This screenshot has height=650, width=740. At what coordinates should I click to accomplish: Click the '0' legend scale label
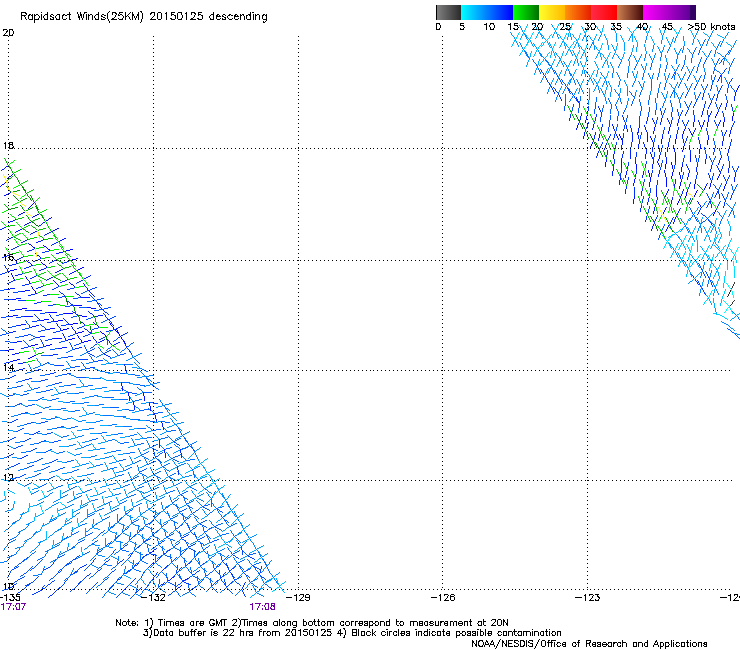(438, 27)
